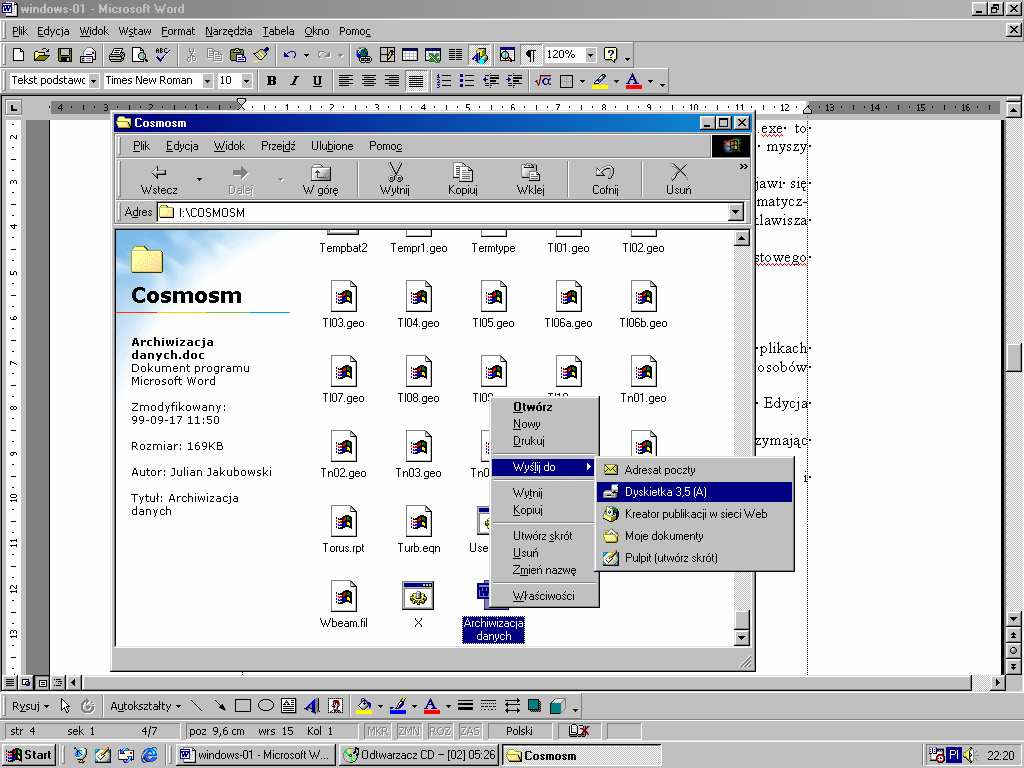Click the Start button
This screenshot has height=768, width=1024.
coord(30,755)
